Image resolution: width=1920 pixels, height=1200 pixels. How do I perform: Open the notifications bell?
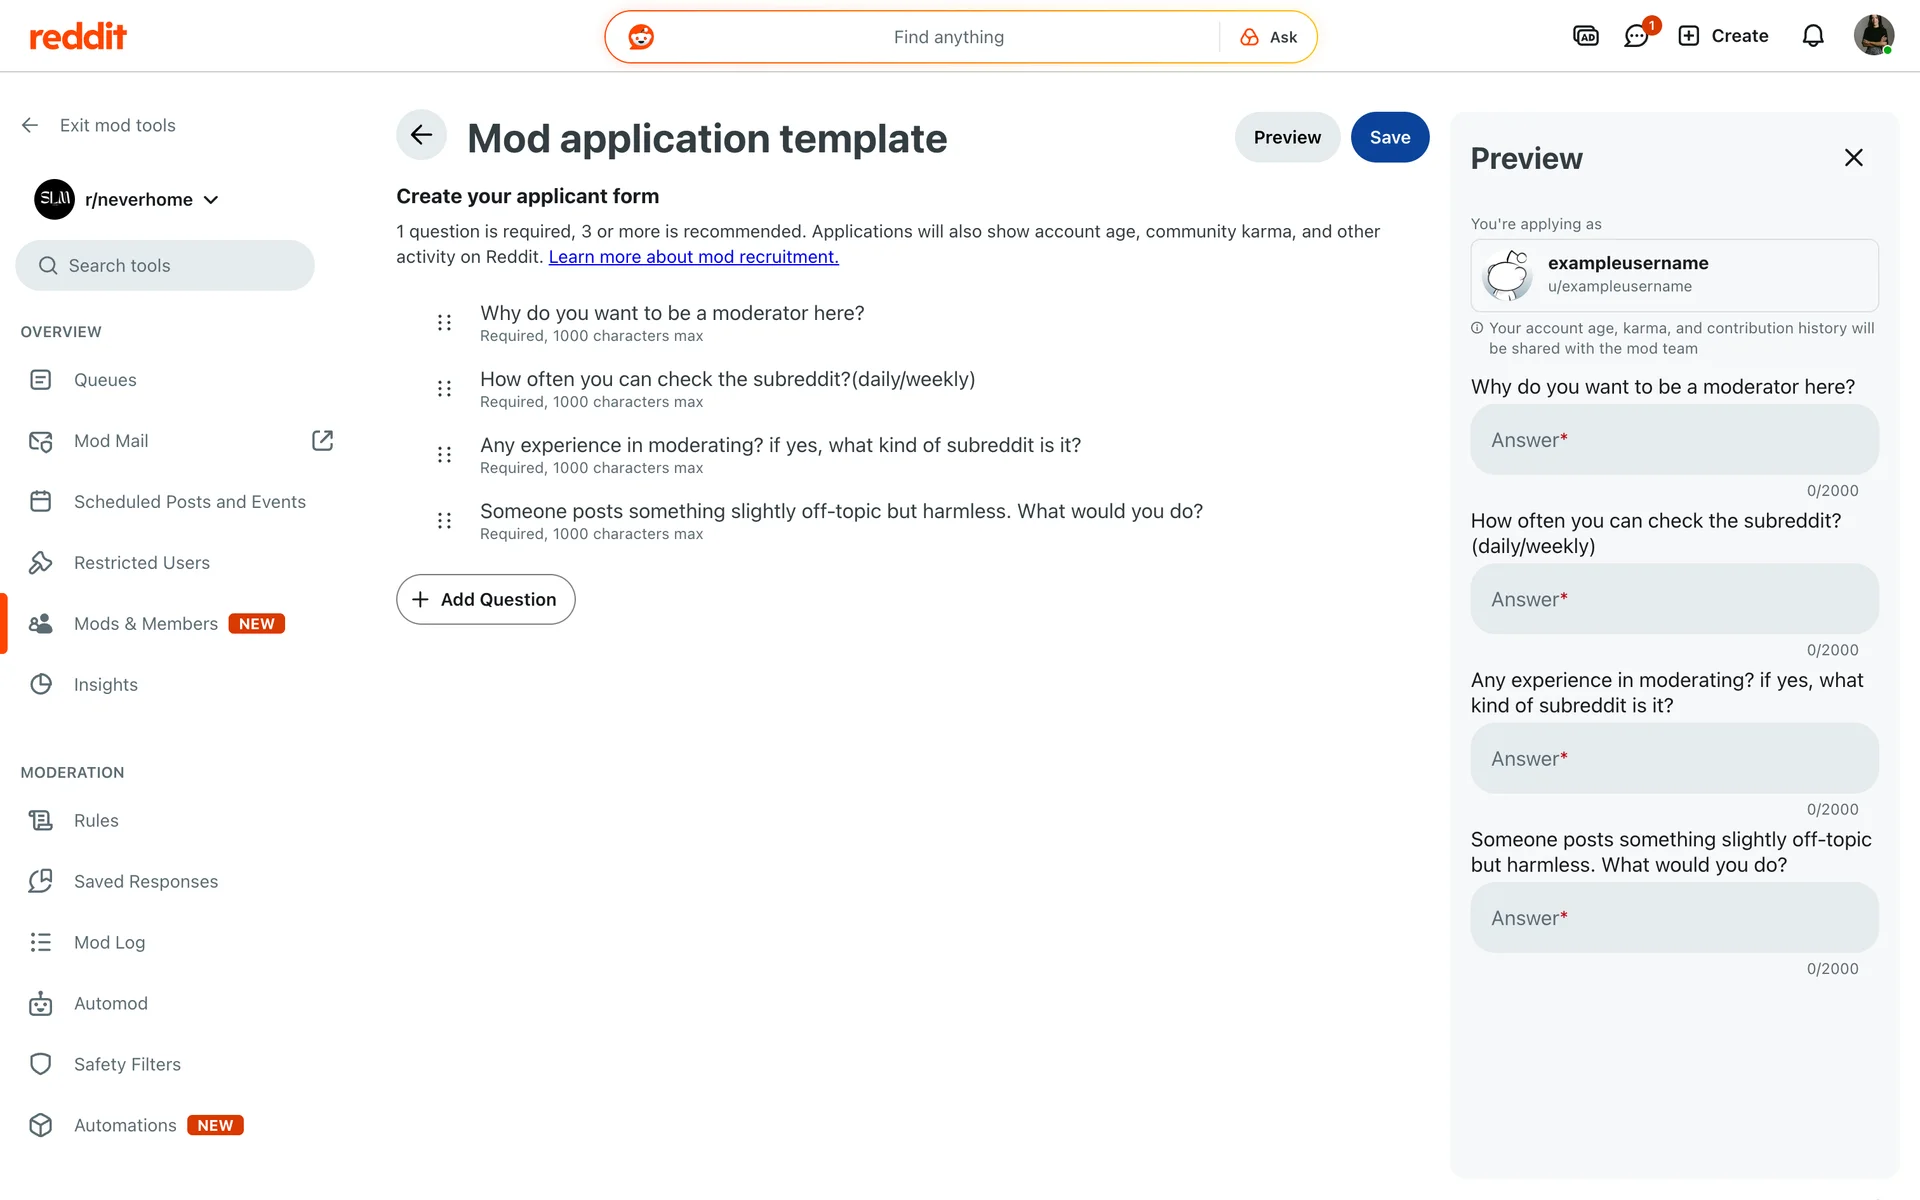click(x=1813, y=36)
